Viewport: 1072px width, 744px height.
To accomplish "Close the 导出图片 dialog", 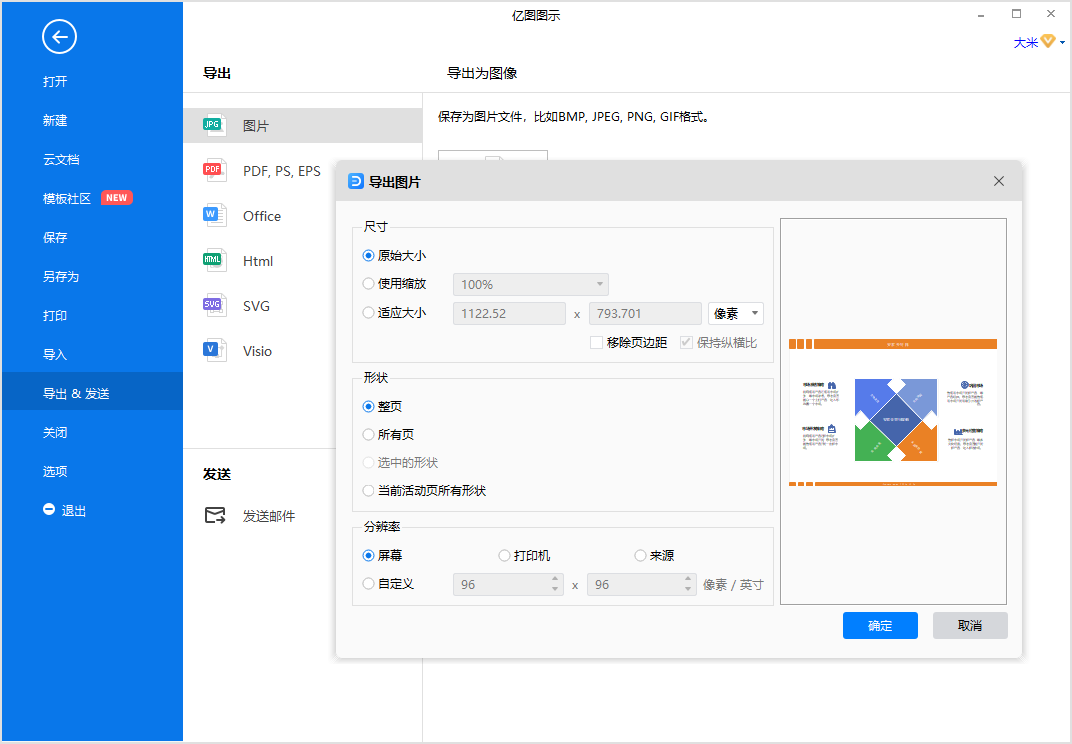I will coord(999,181).
